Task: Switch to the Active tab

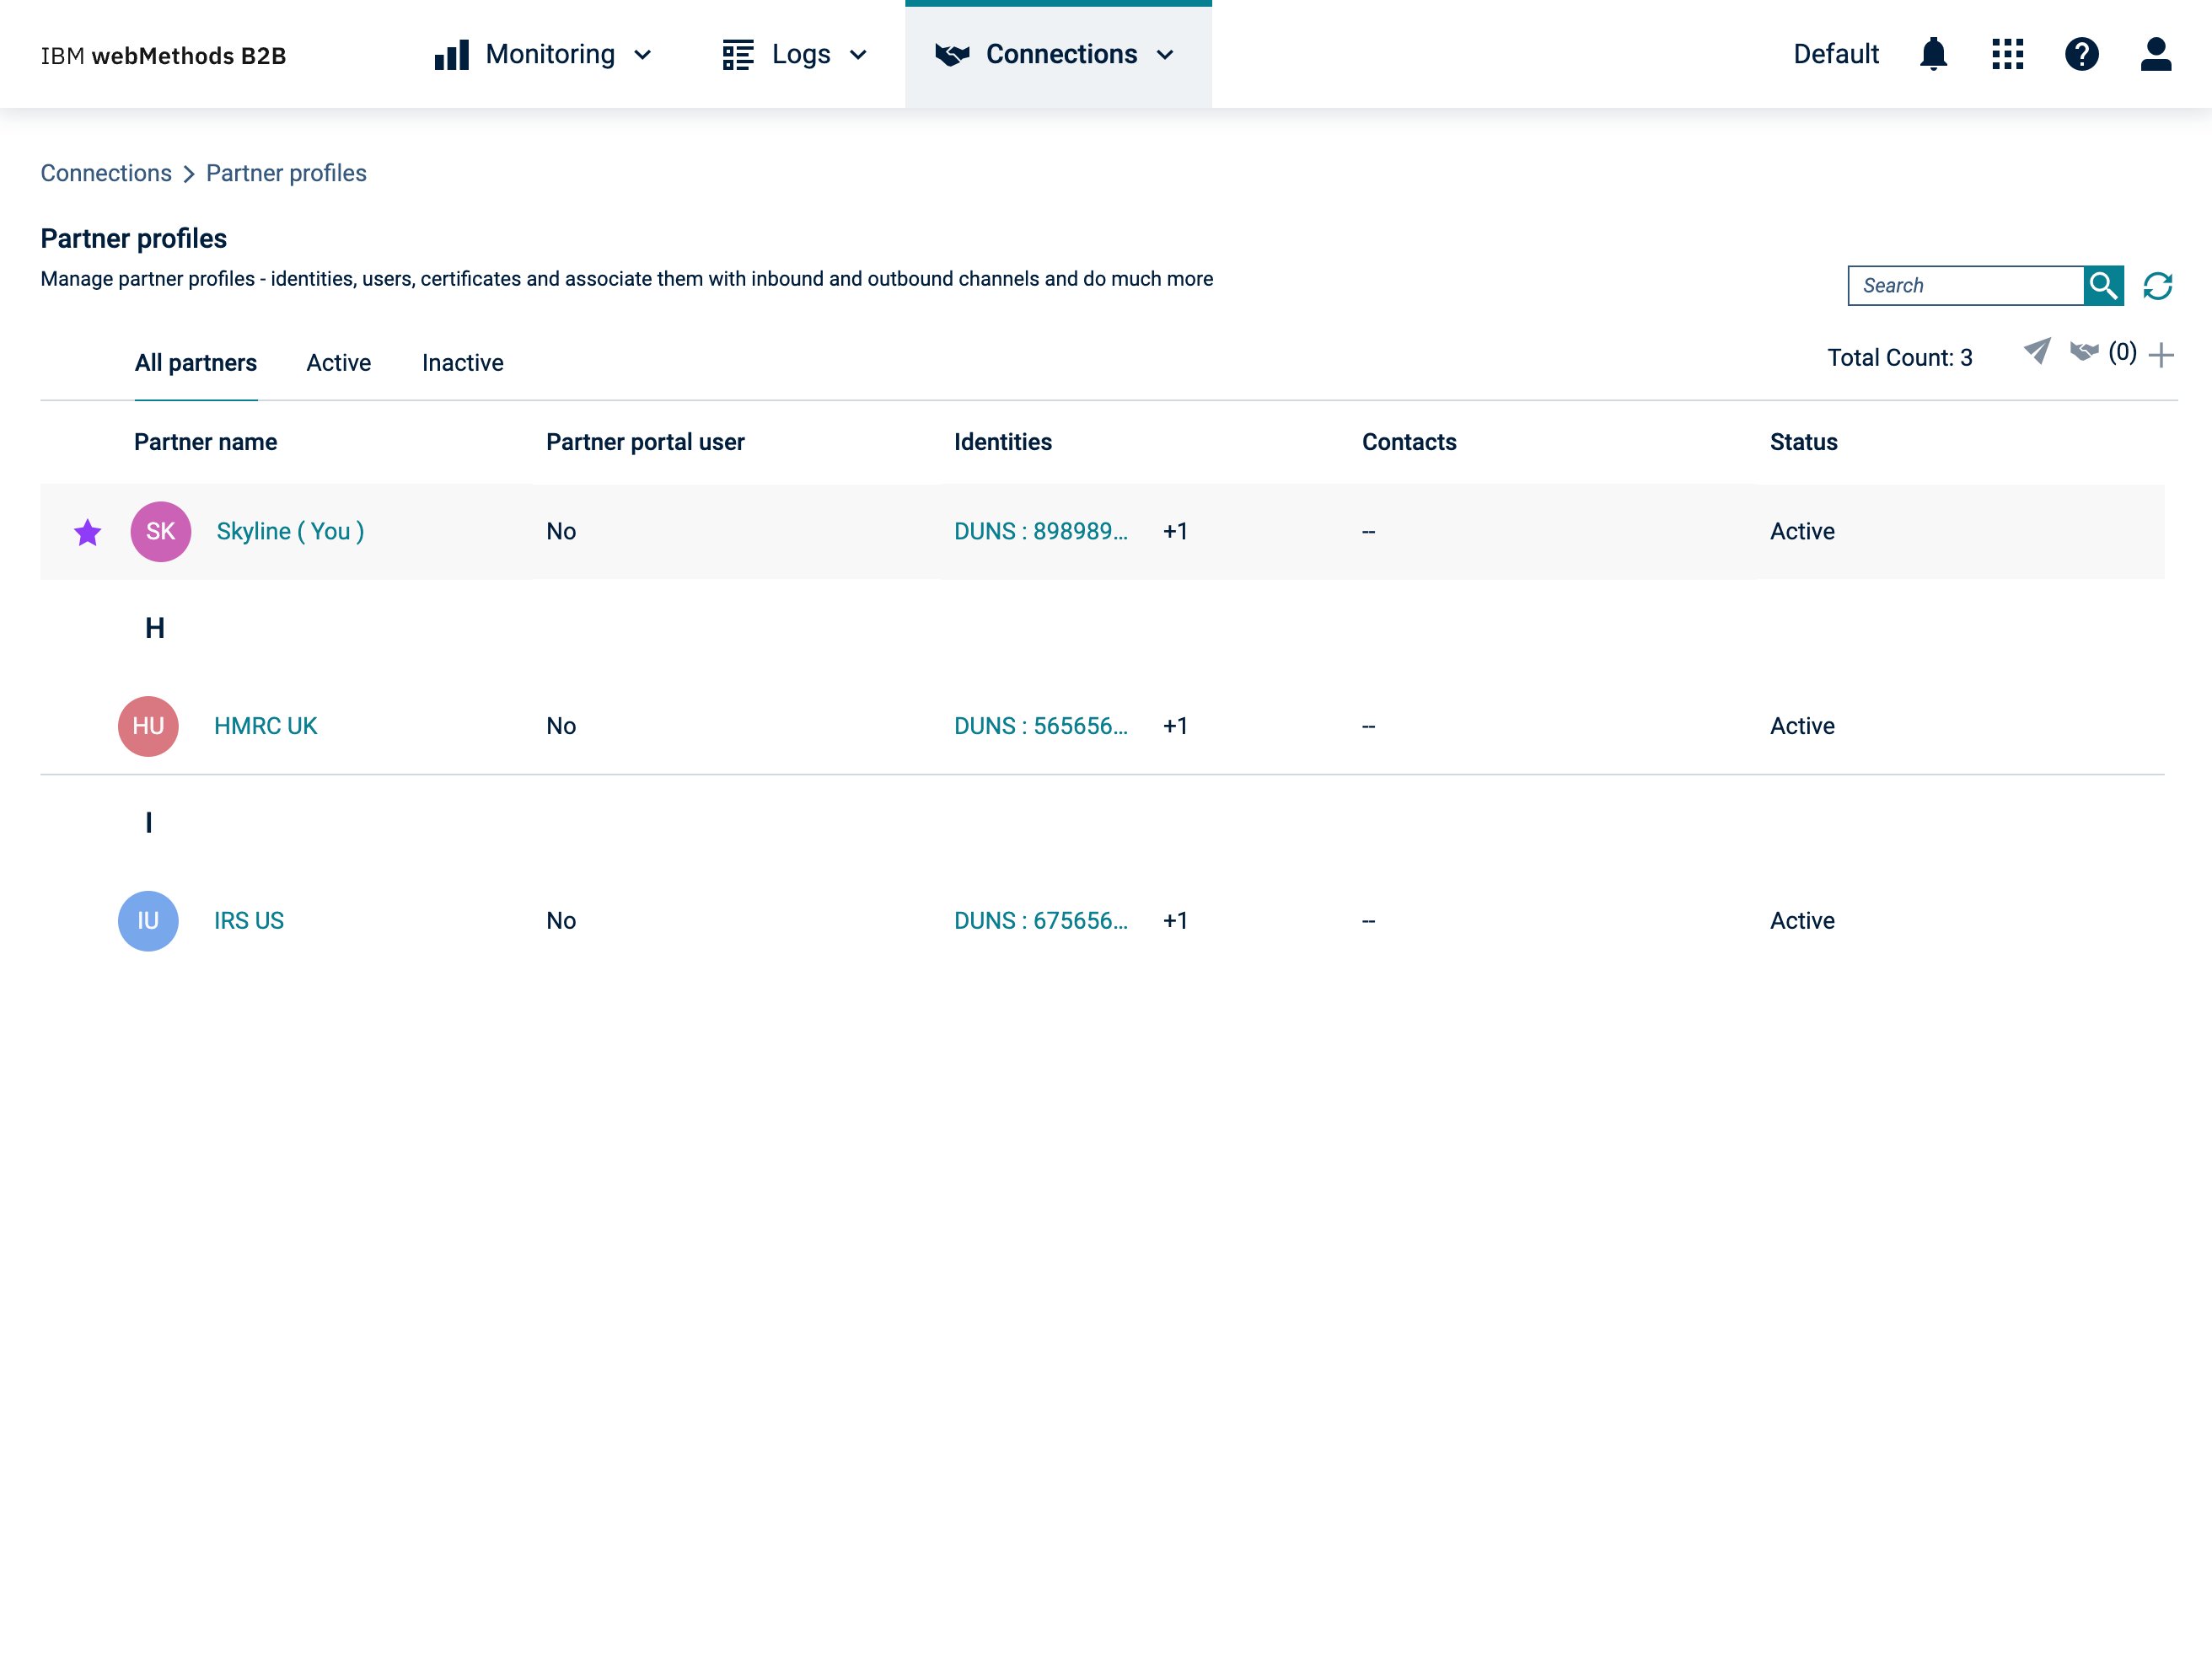Action: [338, 363]
